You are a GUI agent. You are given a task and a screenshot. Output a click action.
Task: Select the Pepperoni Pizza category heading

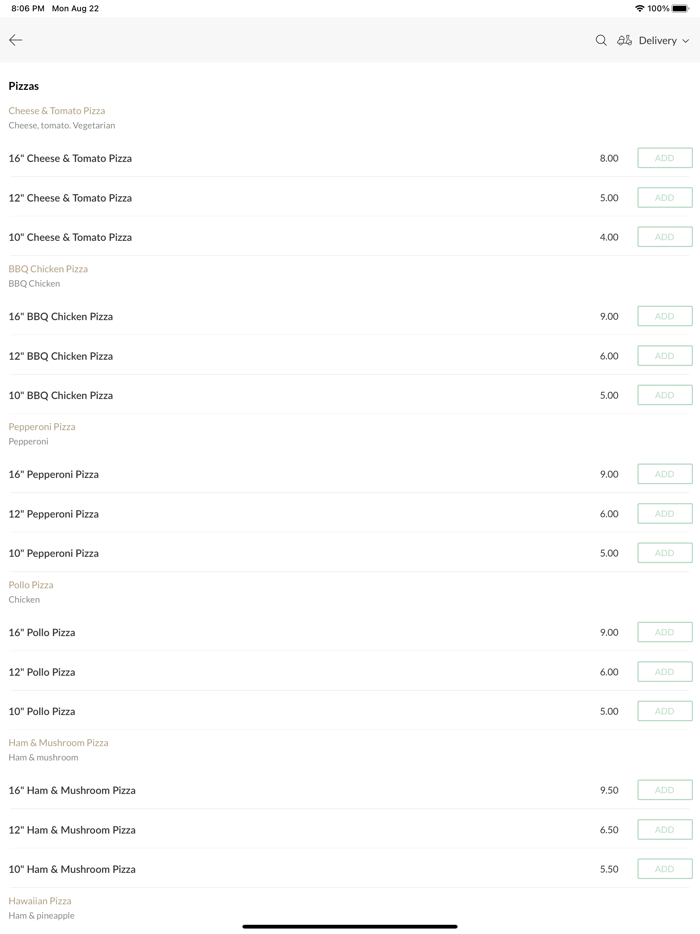42,427
